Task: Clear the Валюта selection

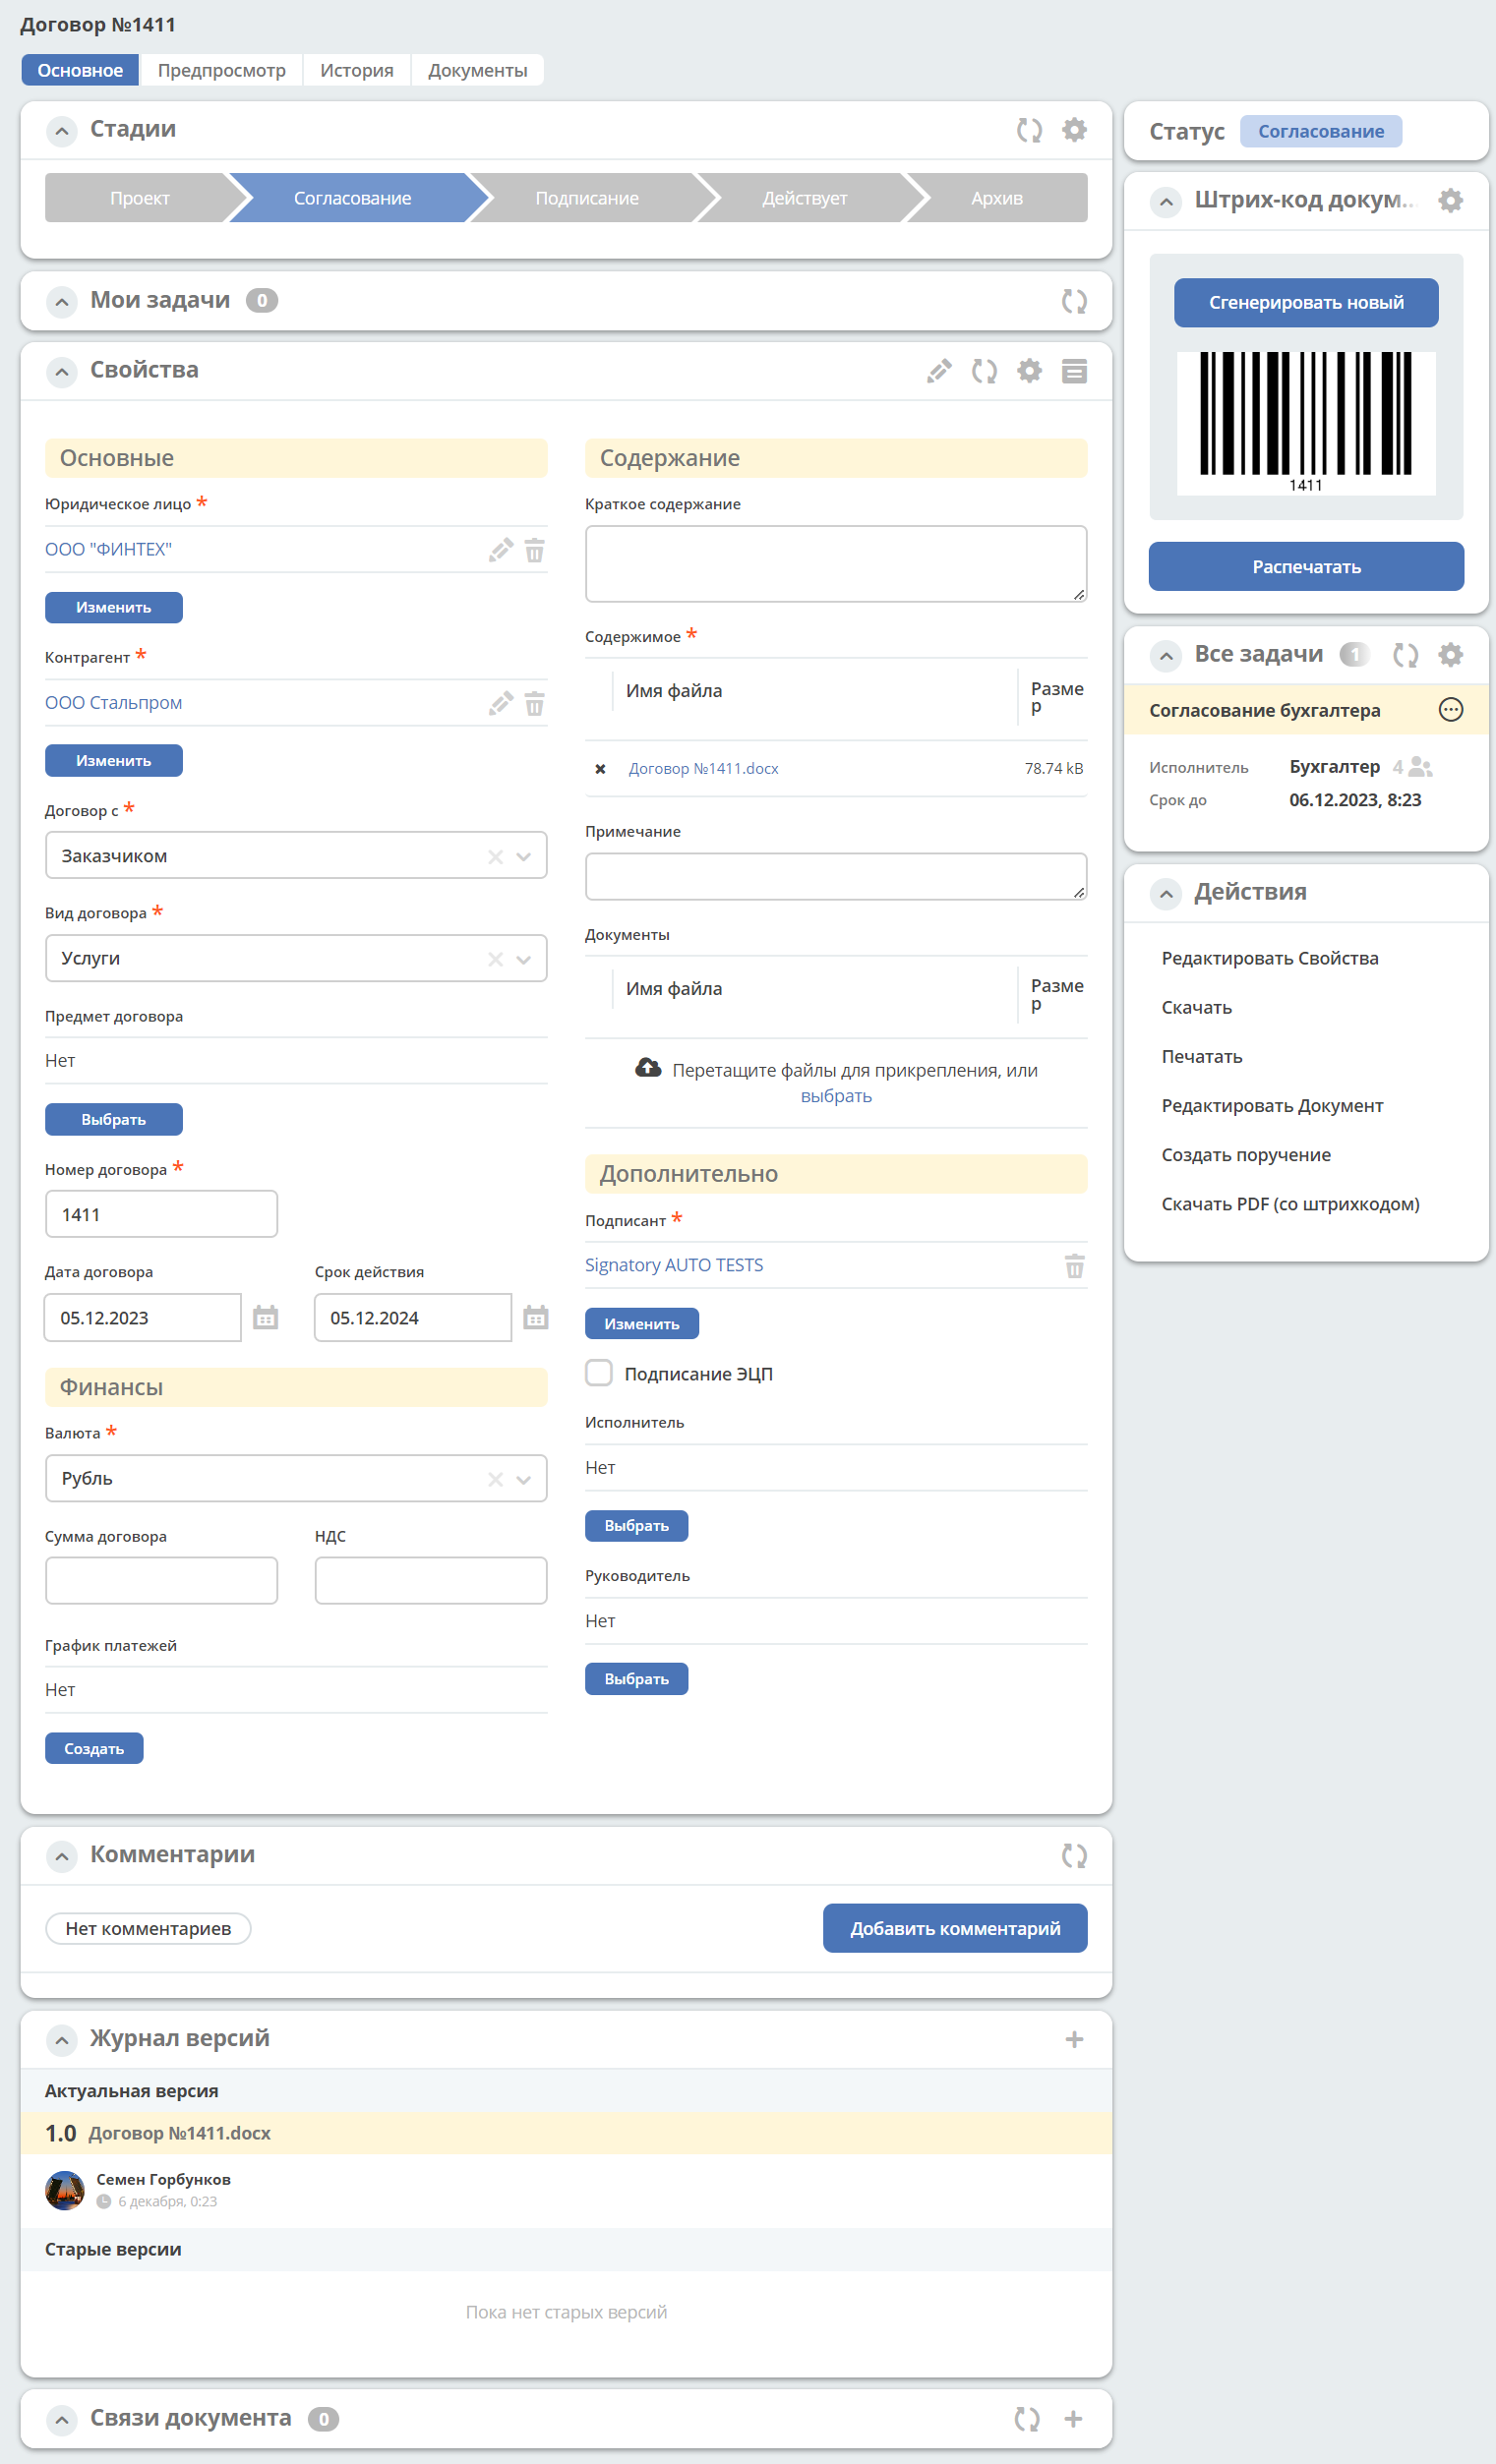Action: point(495,1480)
